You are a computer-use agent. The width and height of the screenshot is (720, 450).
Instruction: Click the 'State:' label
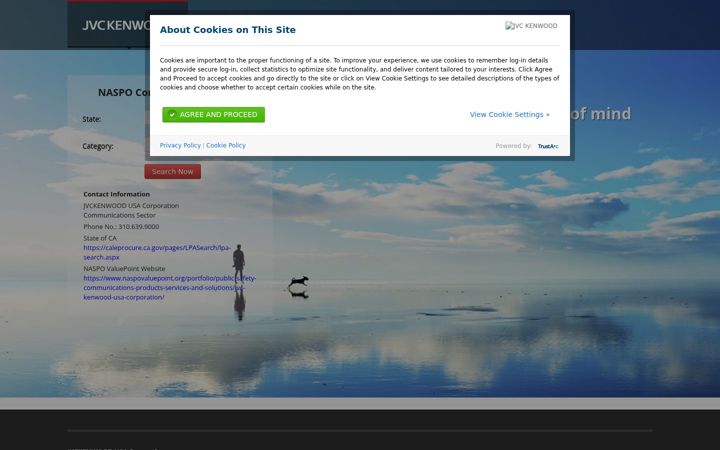click(x=92, y=119)
